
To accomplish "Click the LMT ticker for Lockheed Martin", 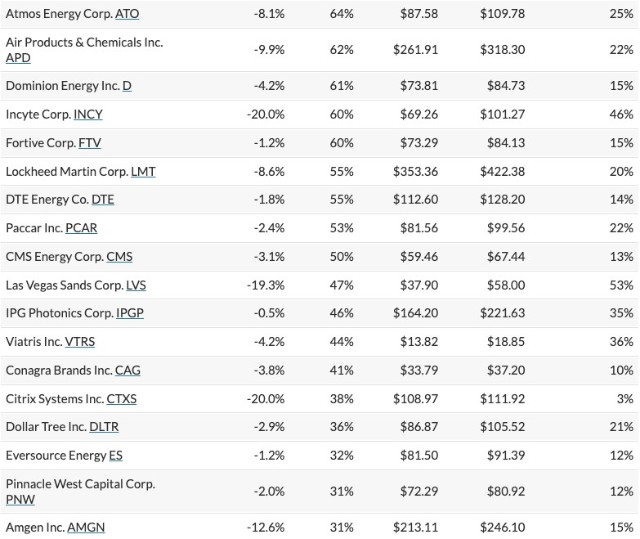I will [143, 172].
